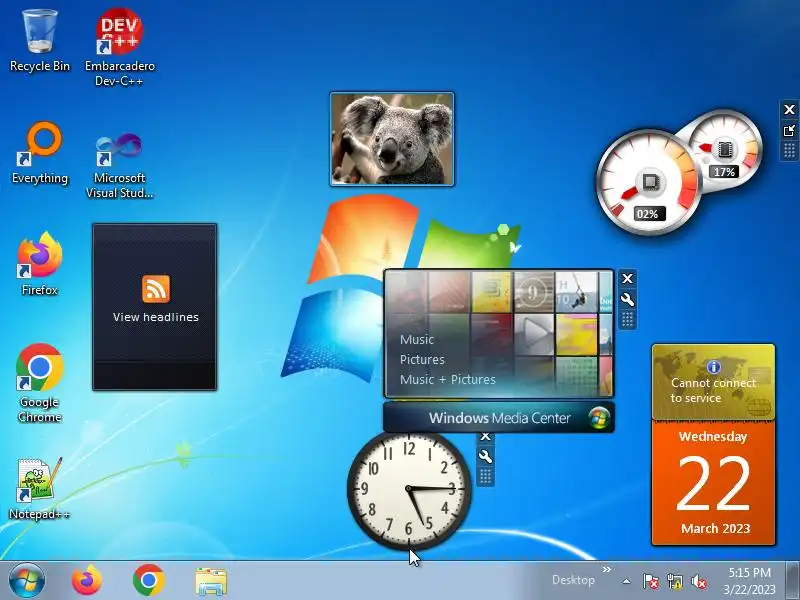Open the Everything search shortcut
The width and height of the screenshot is (800, 600).
[x=40, y=153]
